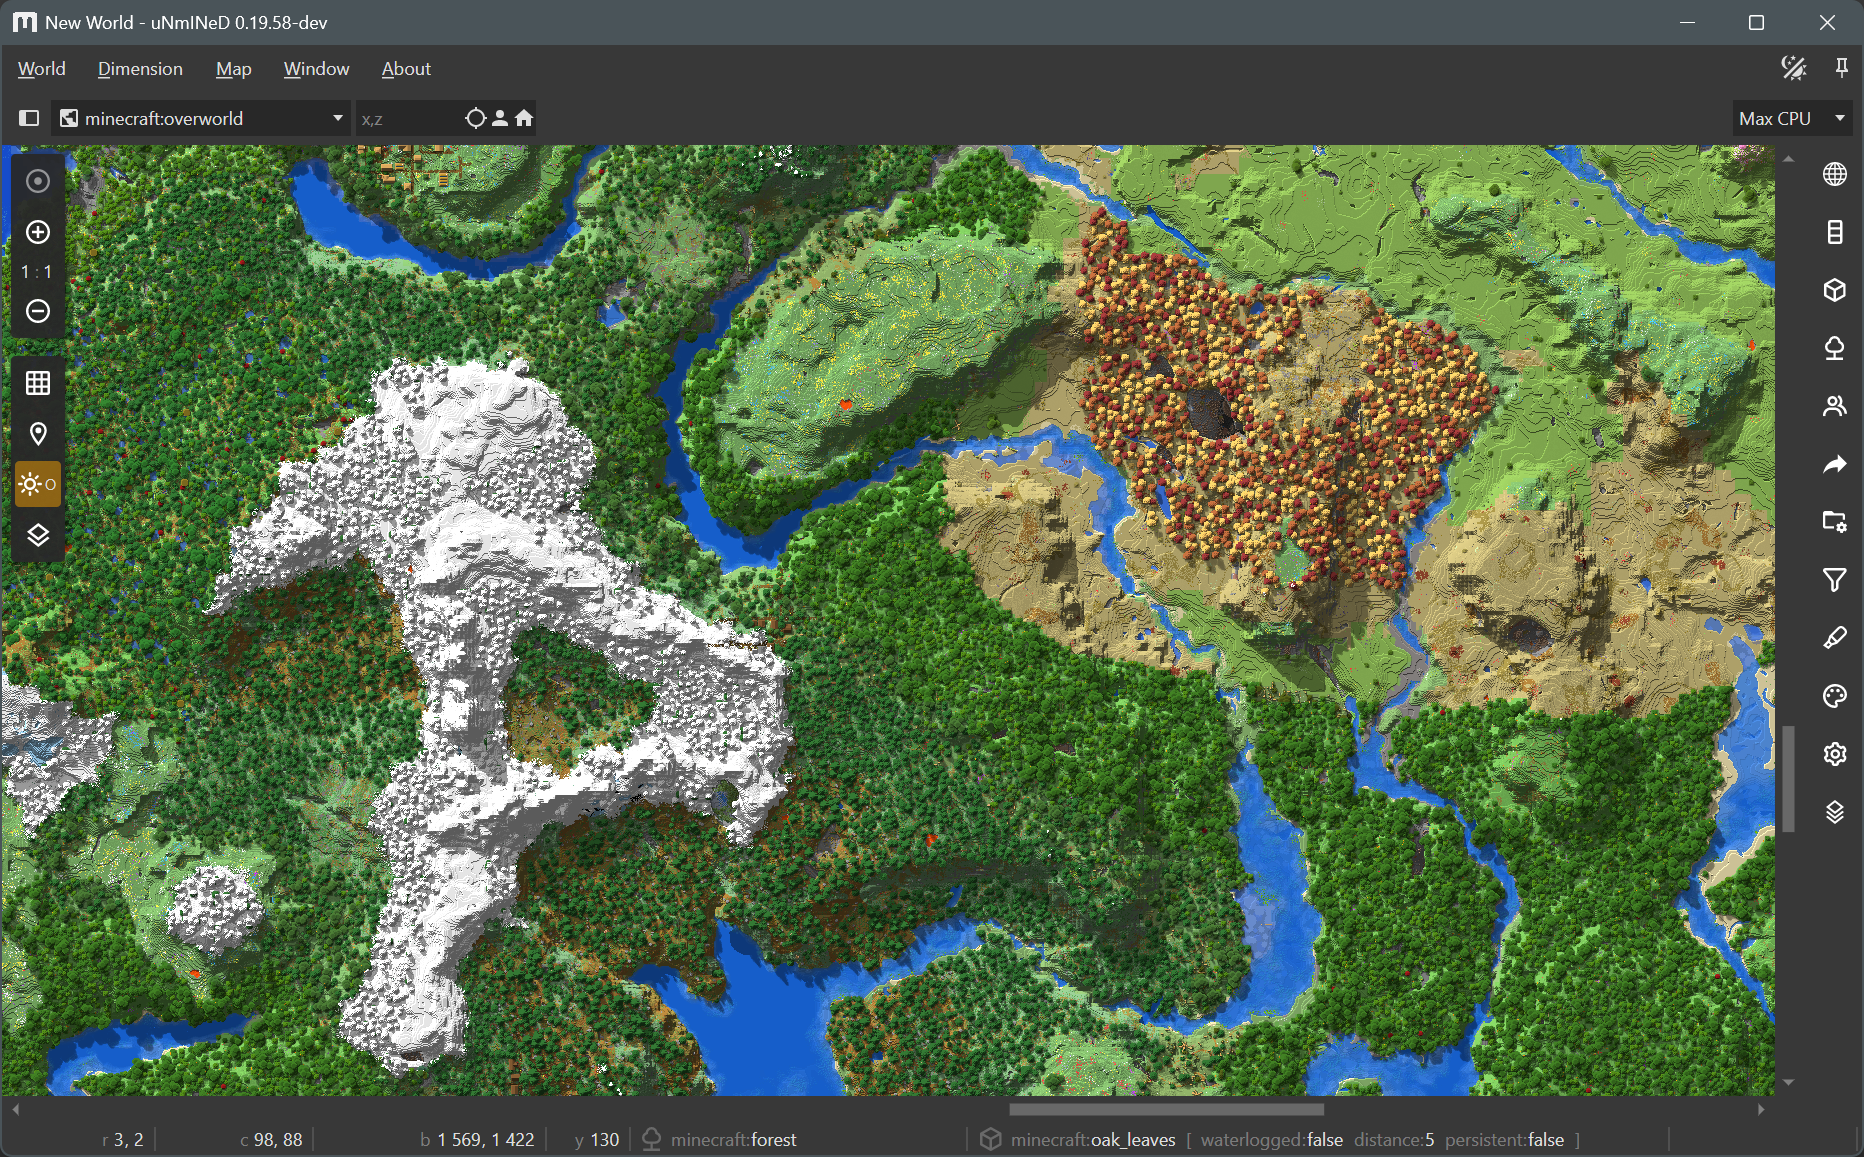The width and height of the screenshot is (1864, 1157).
Task: Toggle the left sidebar panel
Action: pyautogui.click(x=29, y=118)
